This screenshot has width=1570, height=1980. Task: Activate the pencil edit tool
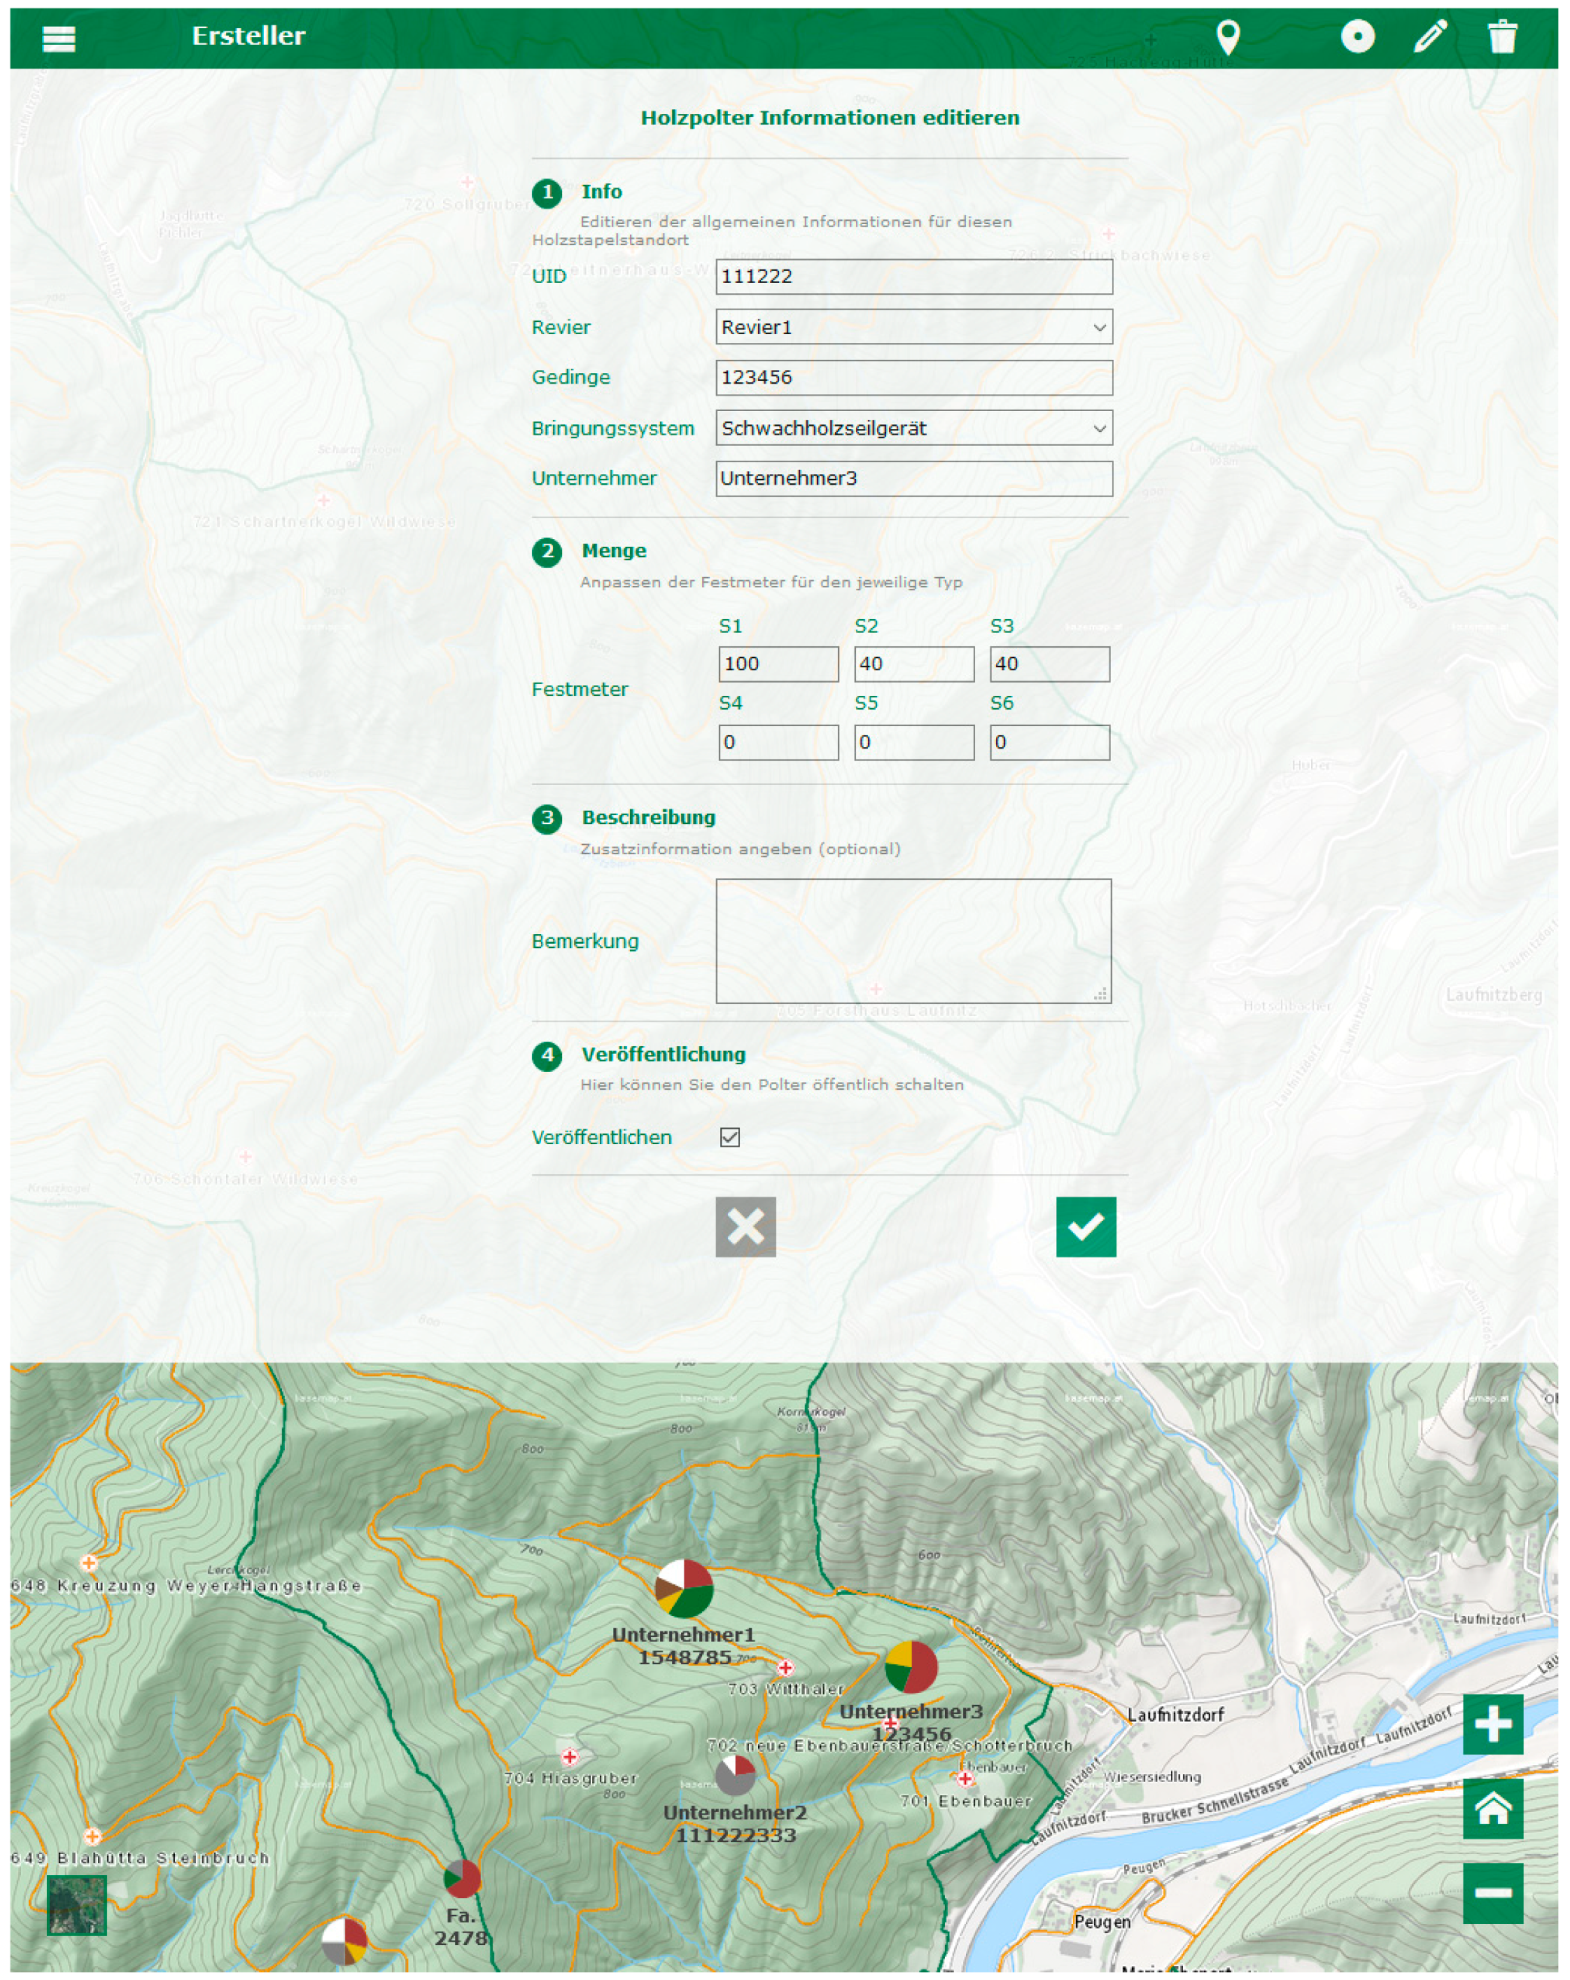pos(1430,36)
